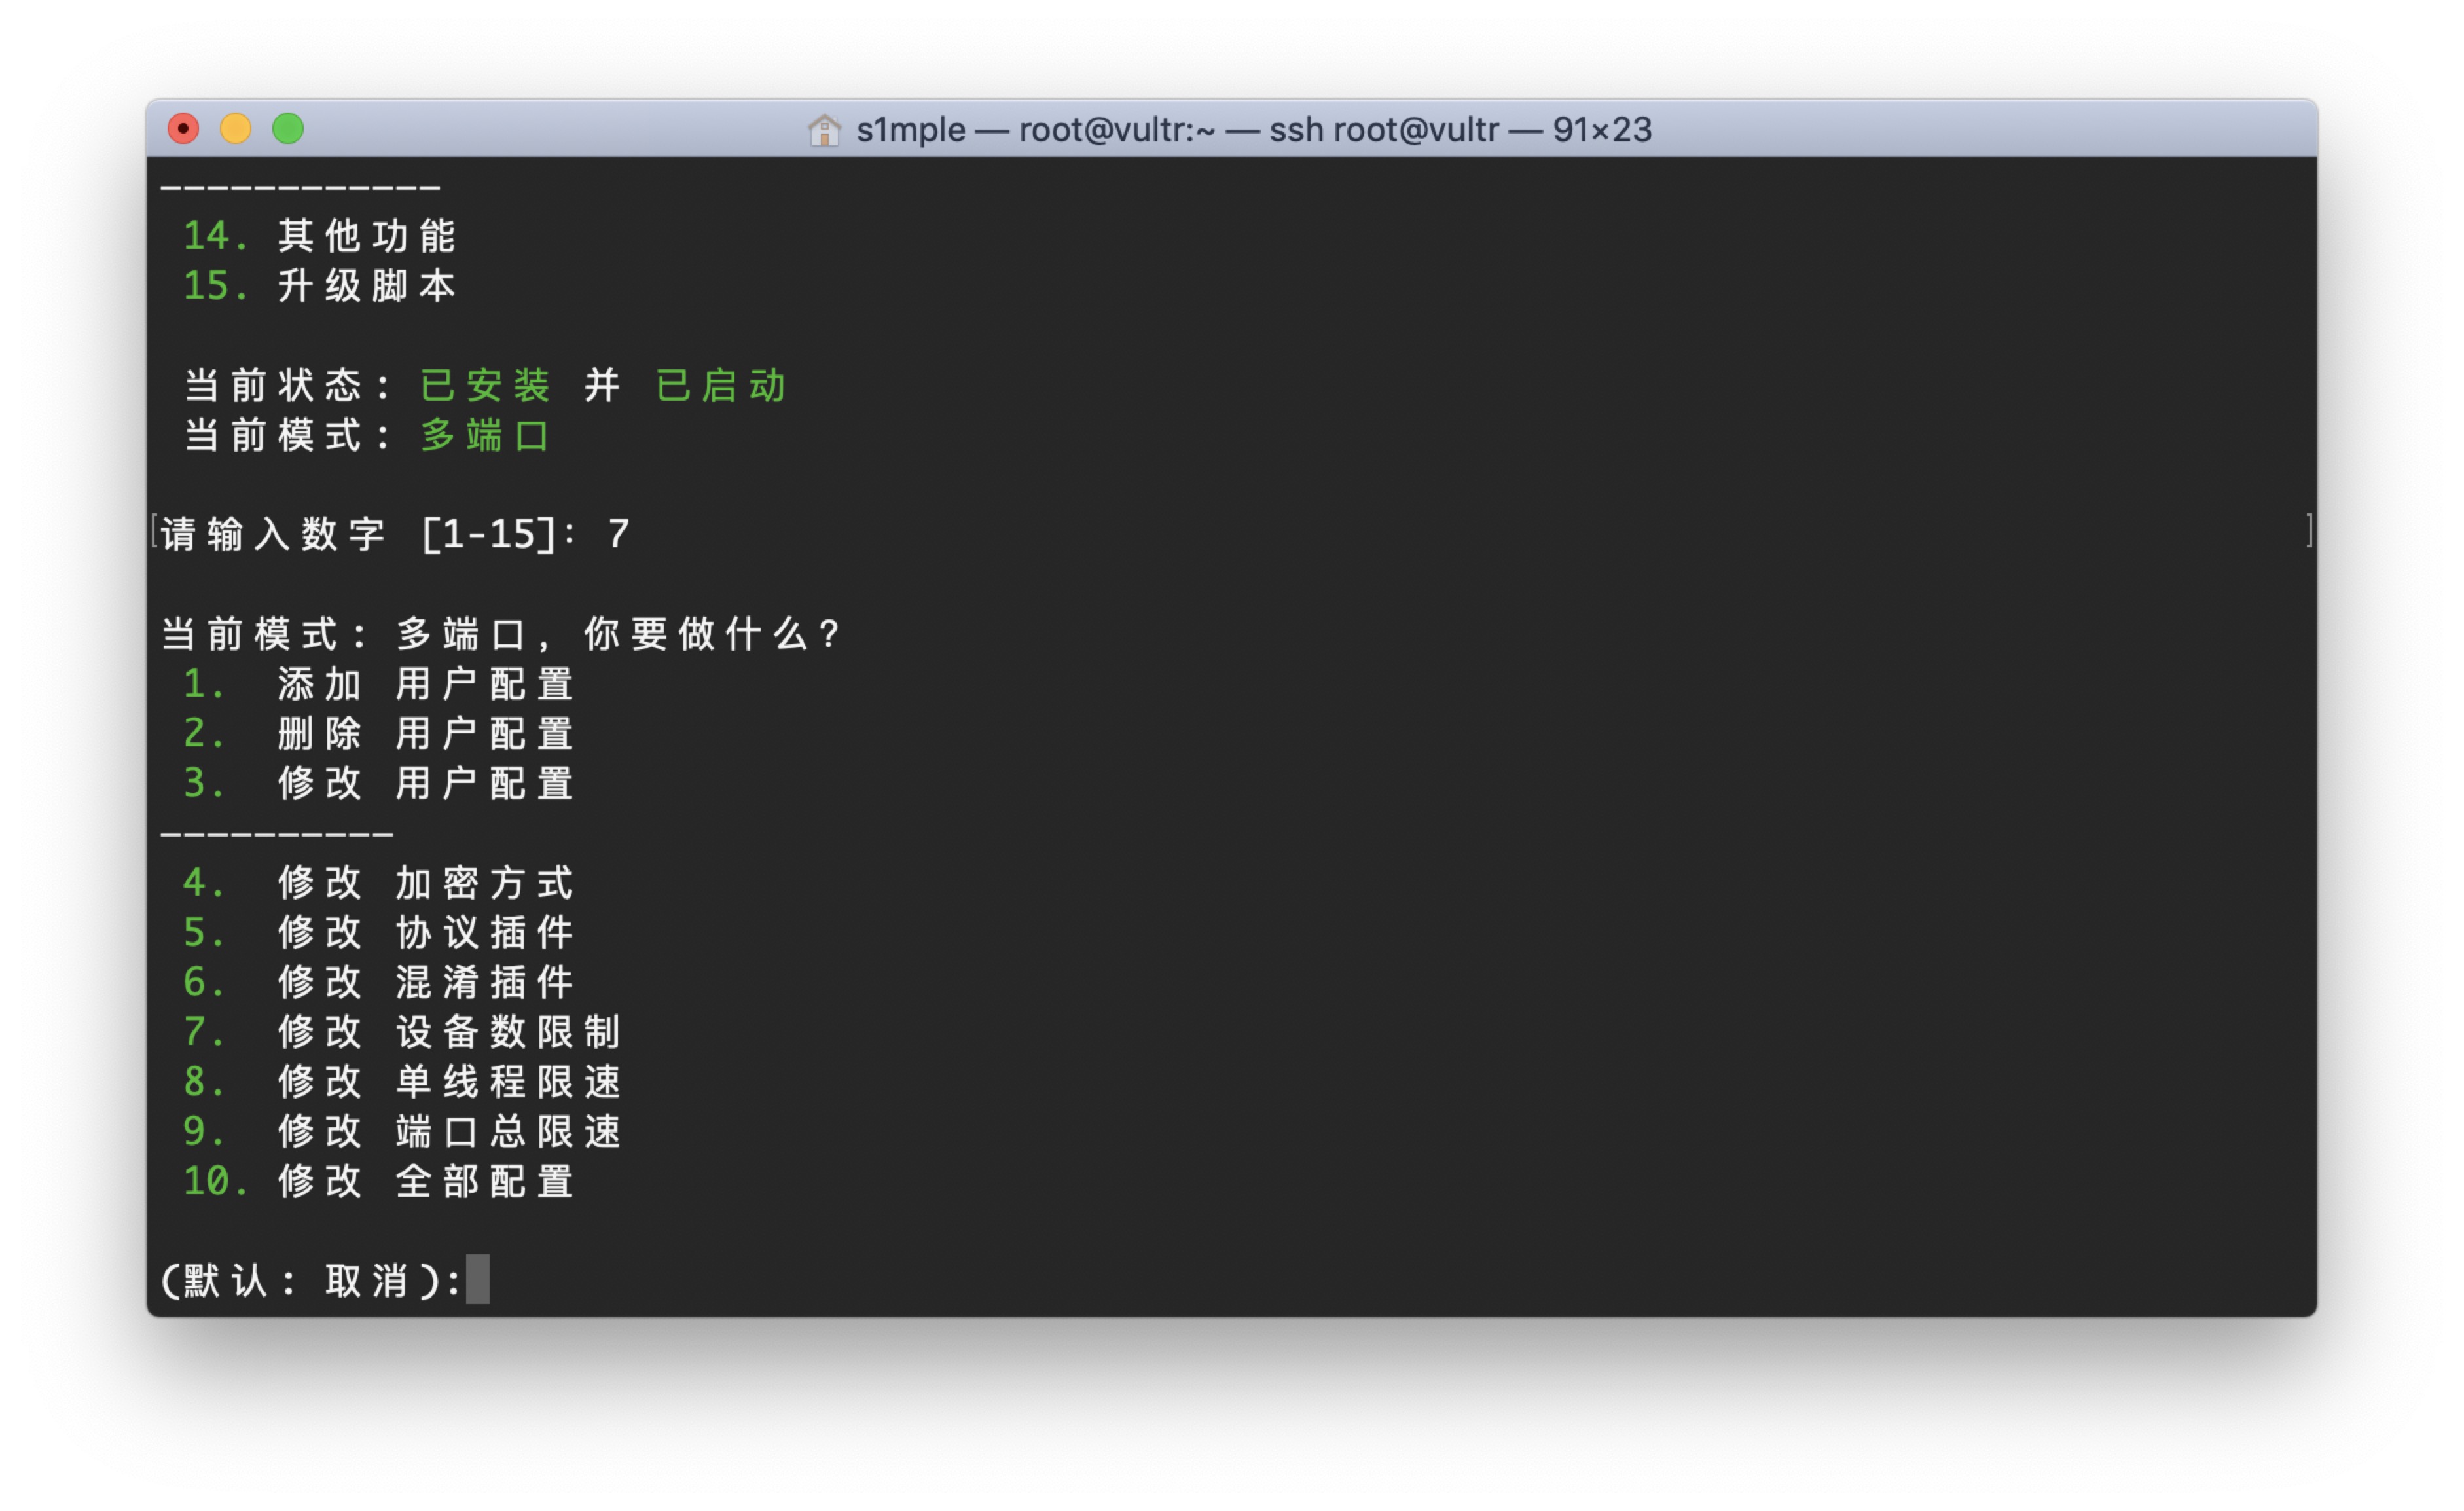Viewport: 2464px width, 1511px height.
Task: Click the red close window button
Action: coord(183,129)
